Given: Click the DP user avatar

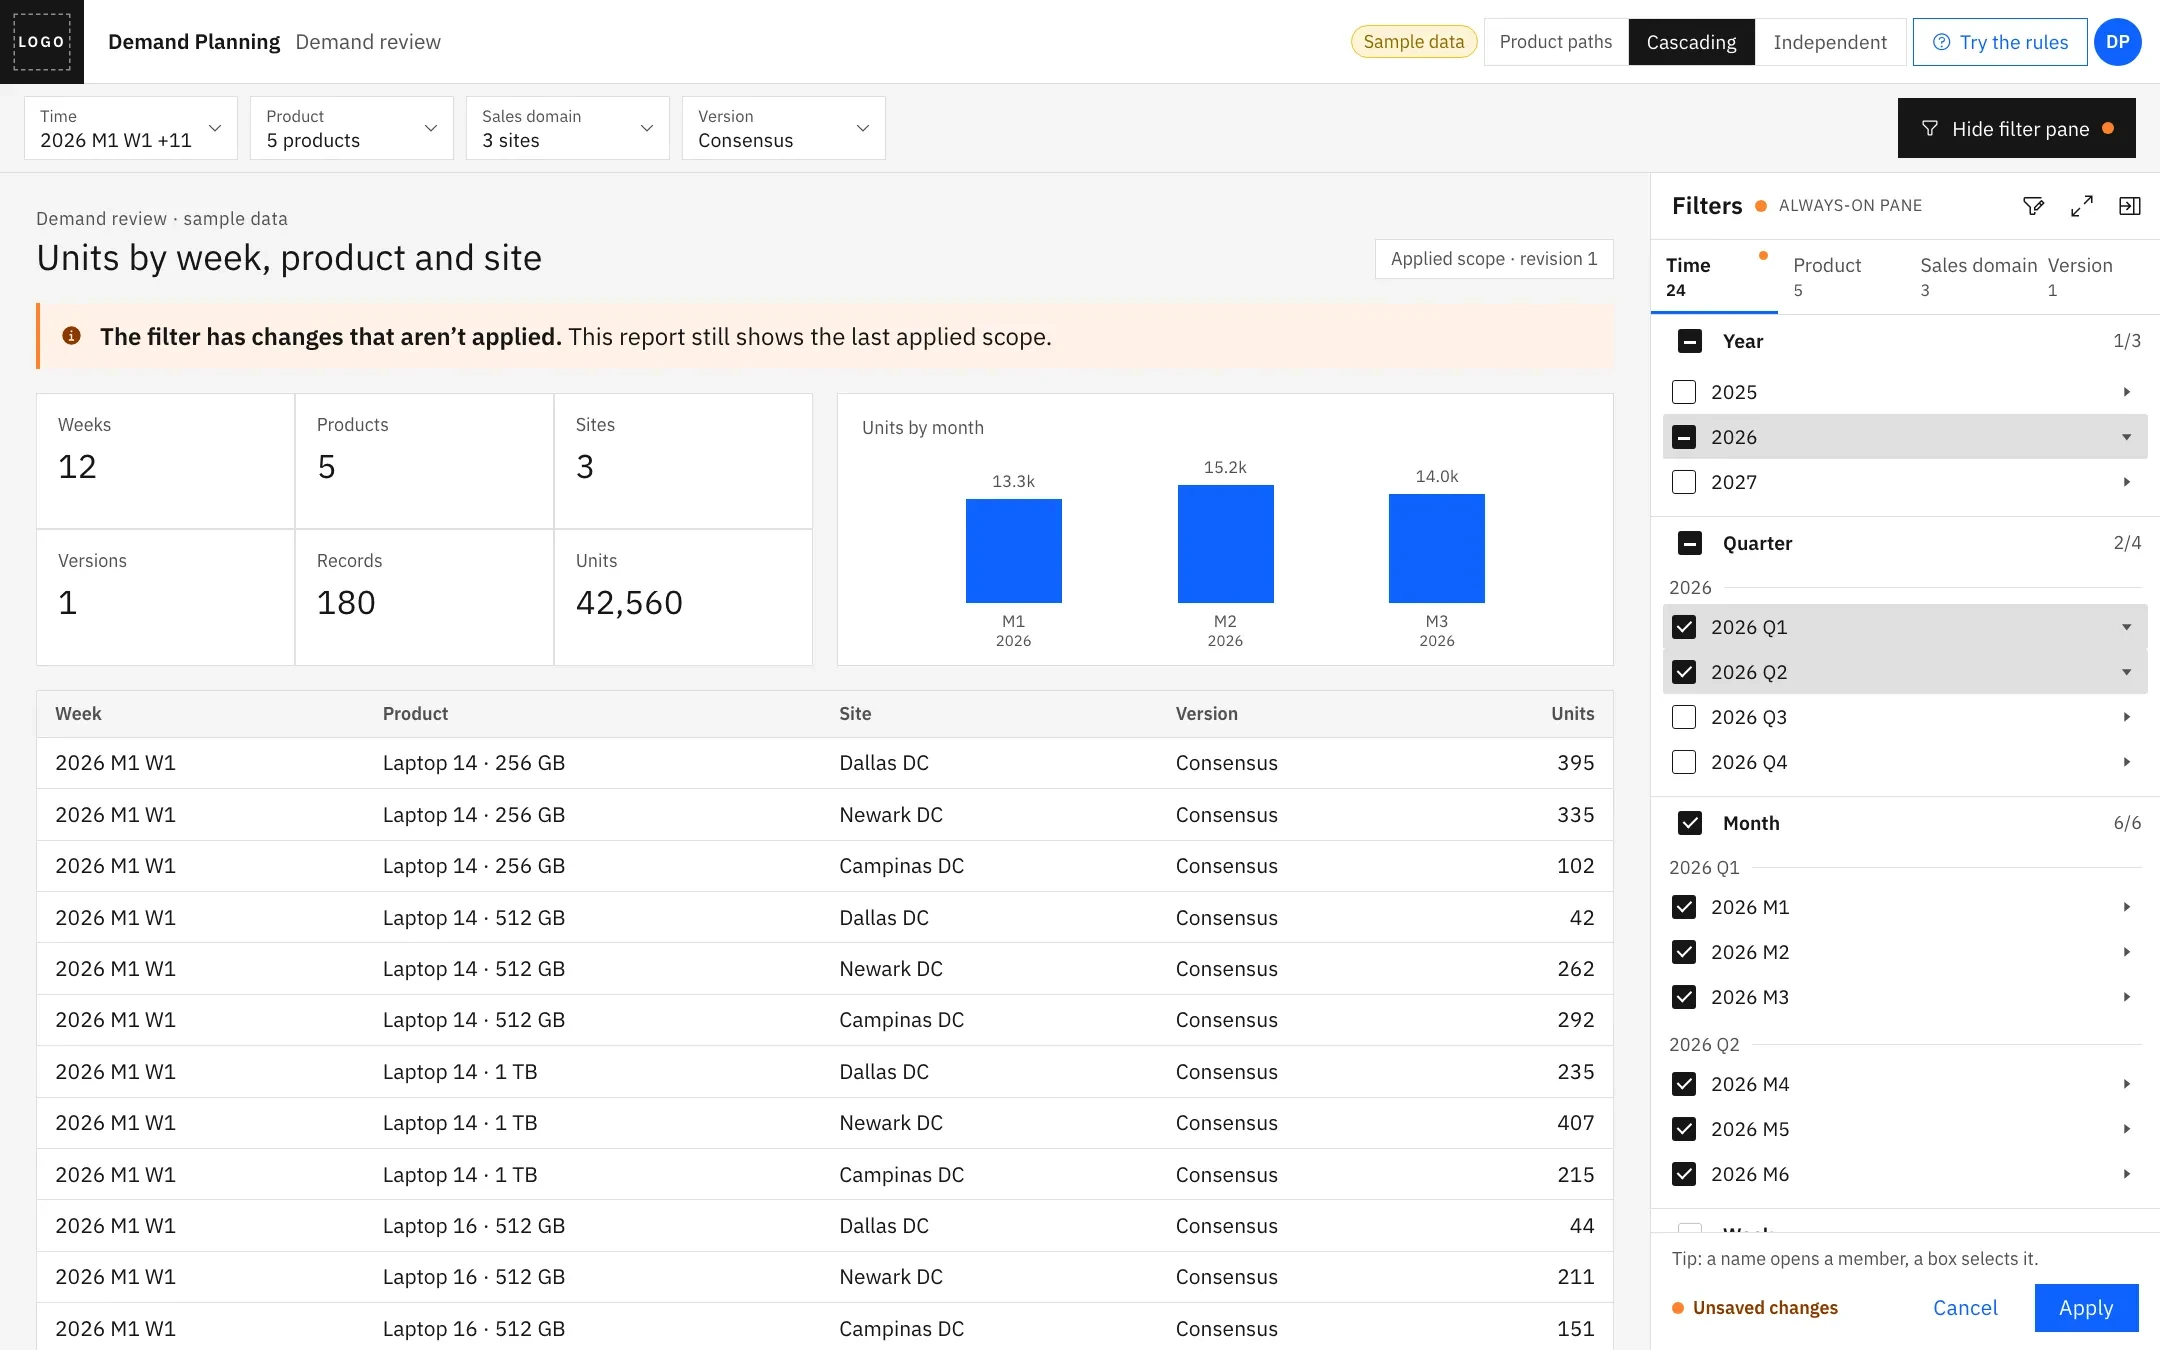Looking at the screenshot, I should click(x=2118, y=42).
